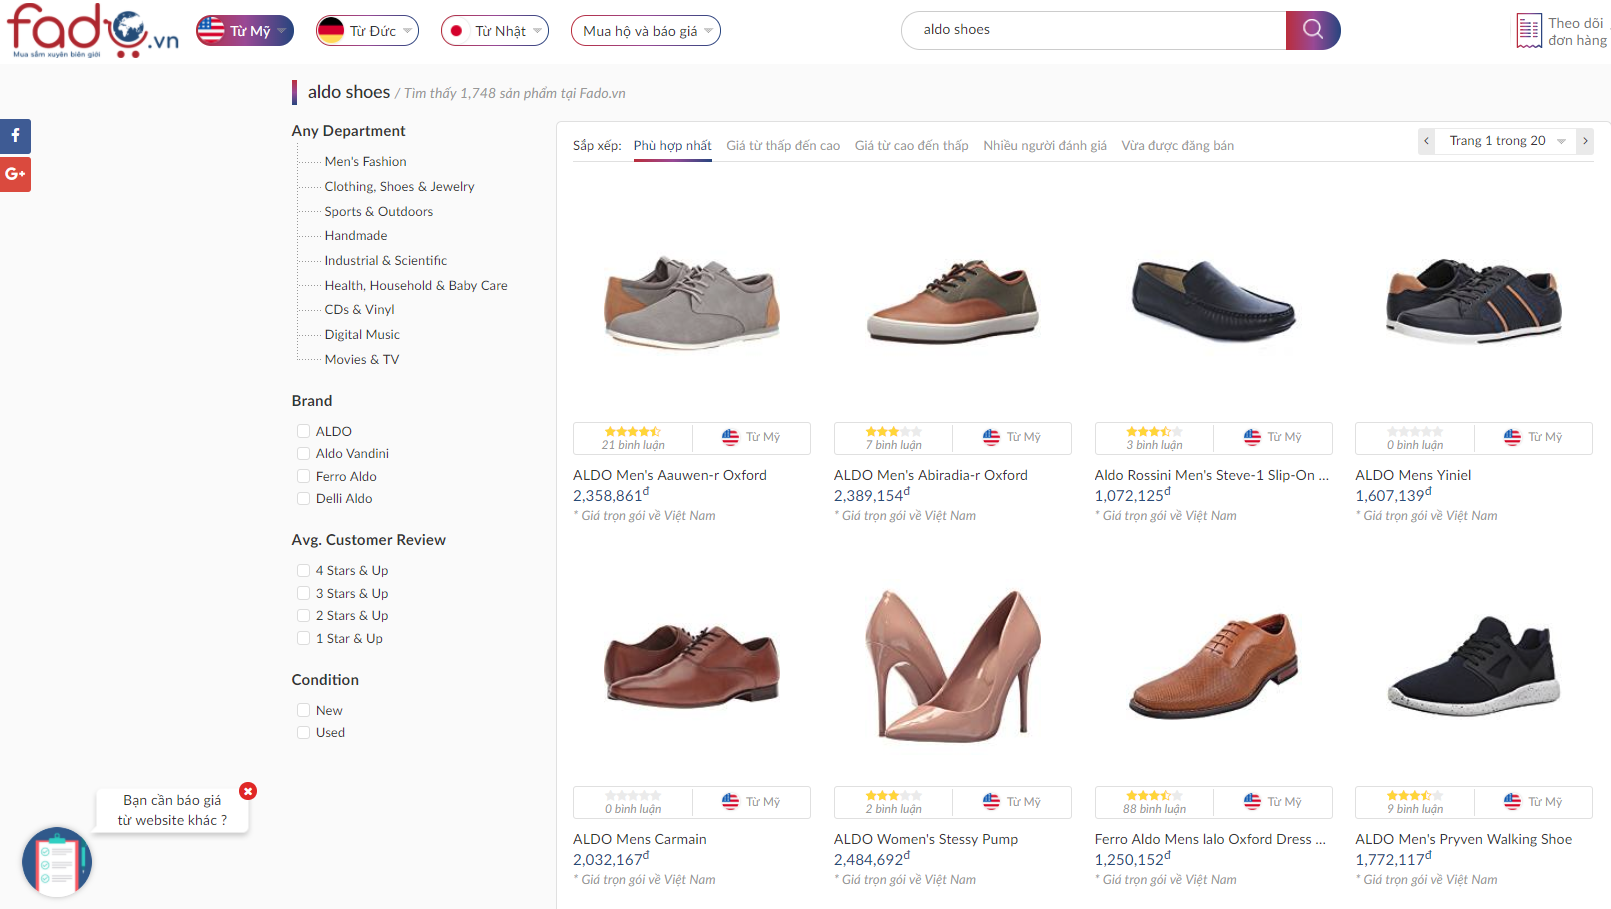Click US flag on ALDO Mens Yiniel card
Viewport: 1611px width, 909px height.
[1512, 437]
